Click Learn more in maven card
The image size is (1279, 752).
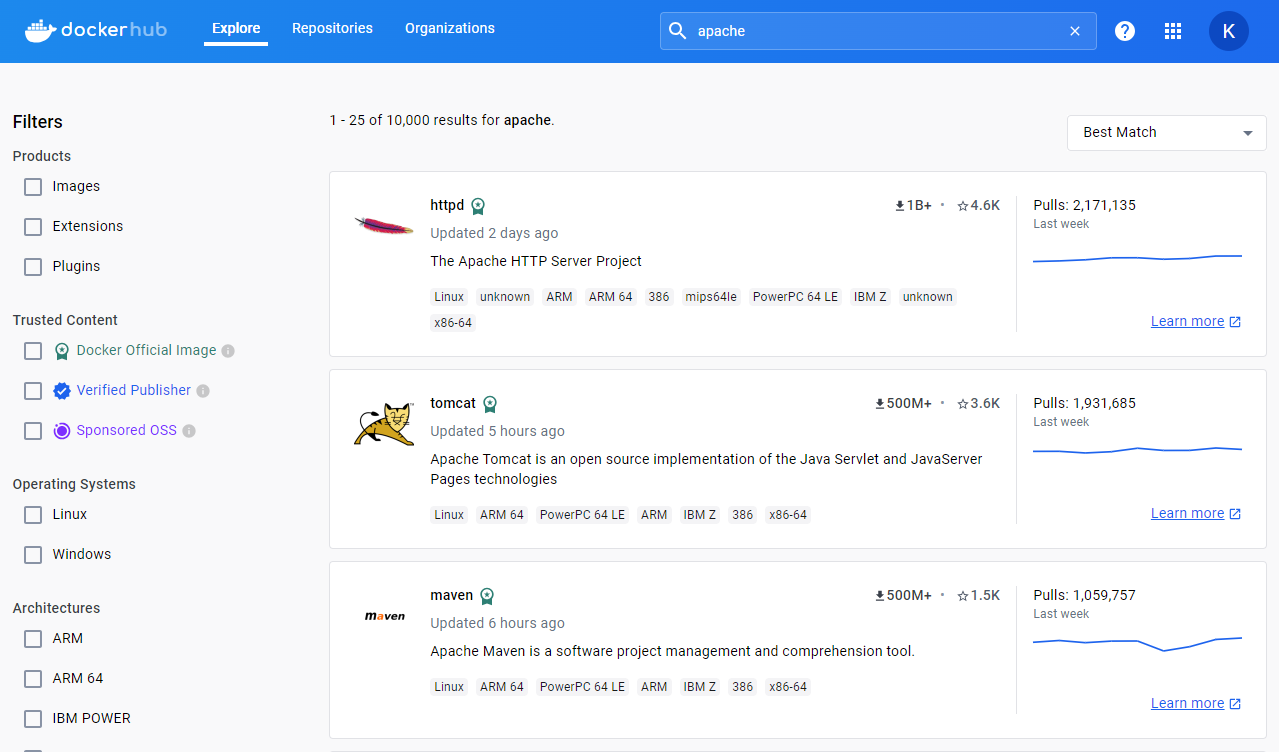[1196, 703]
